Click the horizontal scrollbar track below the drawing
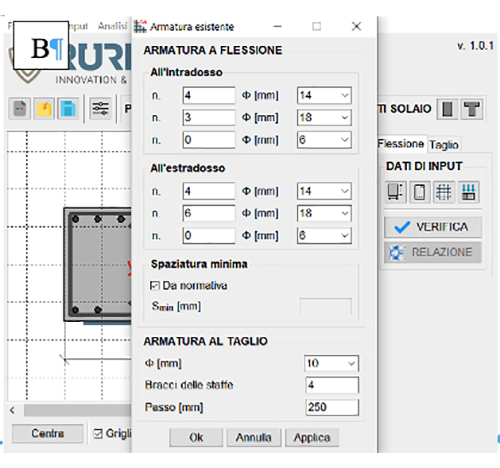Screen dimensions: 500x468 pyautogui.click(x=77, y=410)
